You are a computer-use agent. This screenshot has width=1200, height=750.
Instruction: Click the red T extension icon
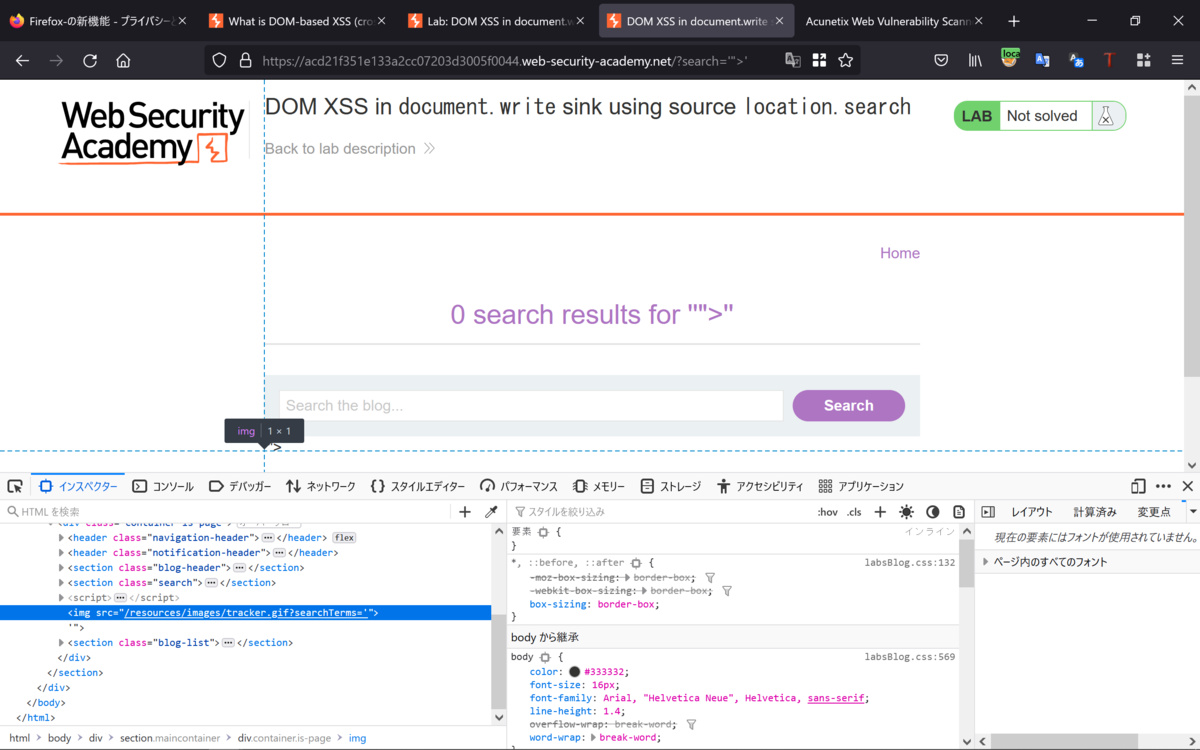1109,60
